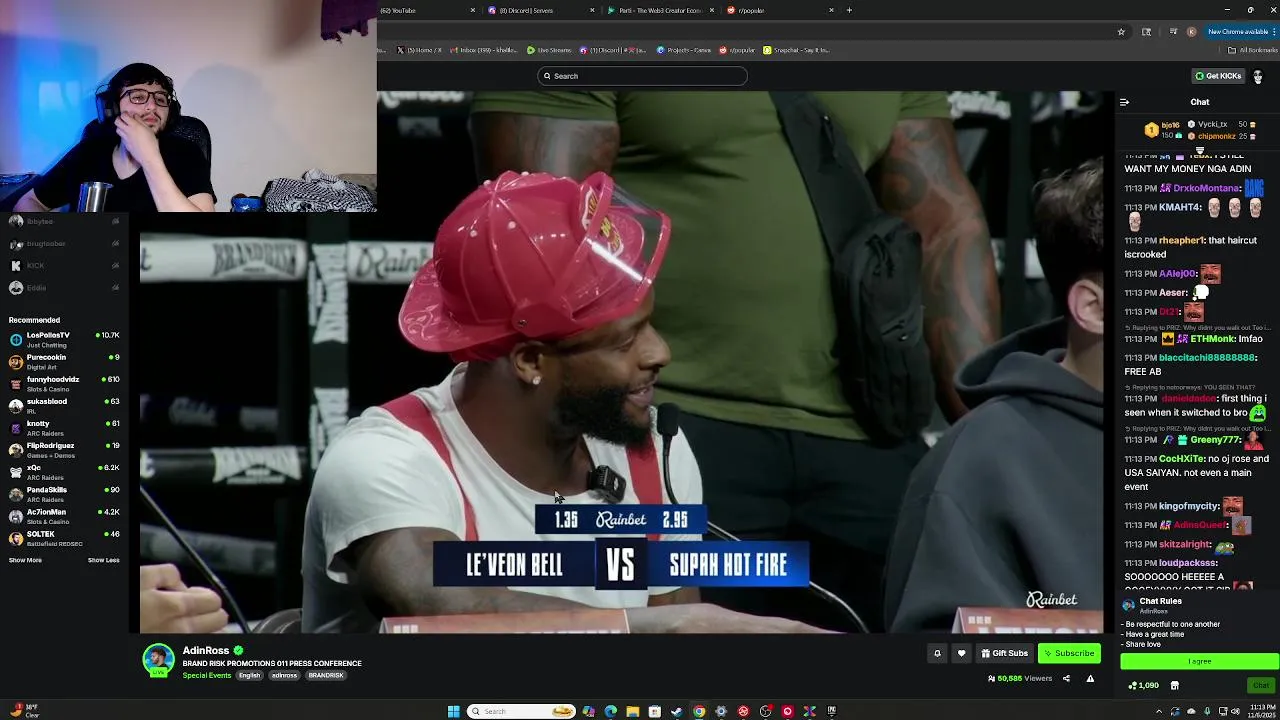Open the offline Eddie channel in the sidebar
The height and width of the screenshot is (720, 1280).
coord(64,287)
